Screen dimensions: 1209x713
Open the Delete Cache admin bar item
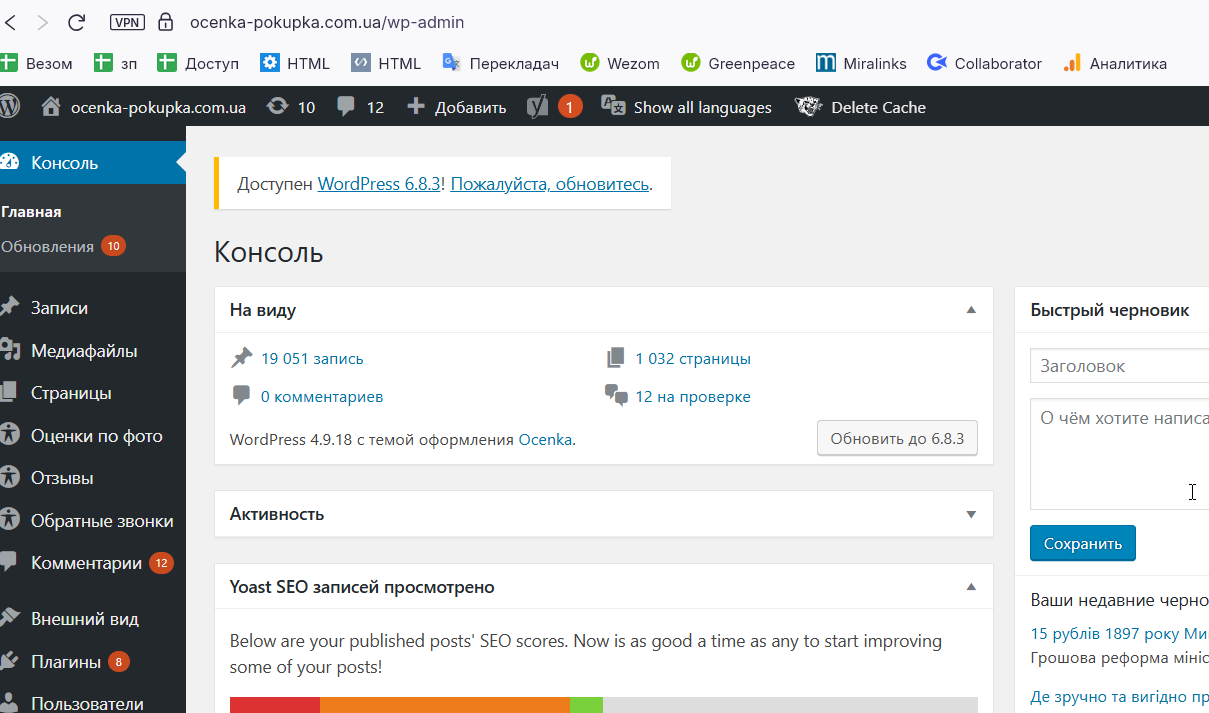pos(861,107)
